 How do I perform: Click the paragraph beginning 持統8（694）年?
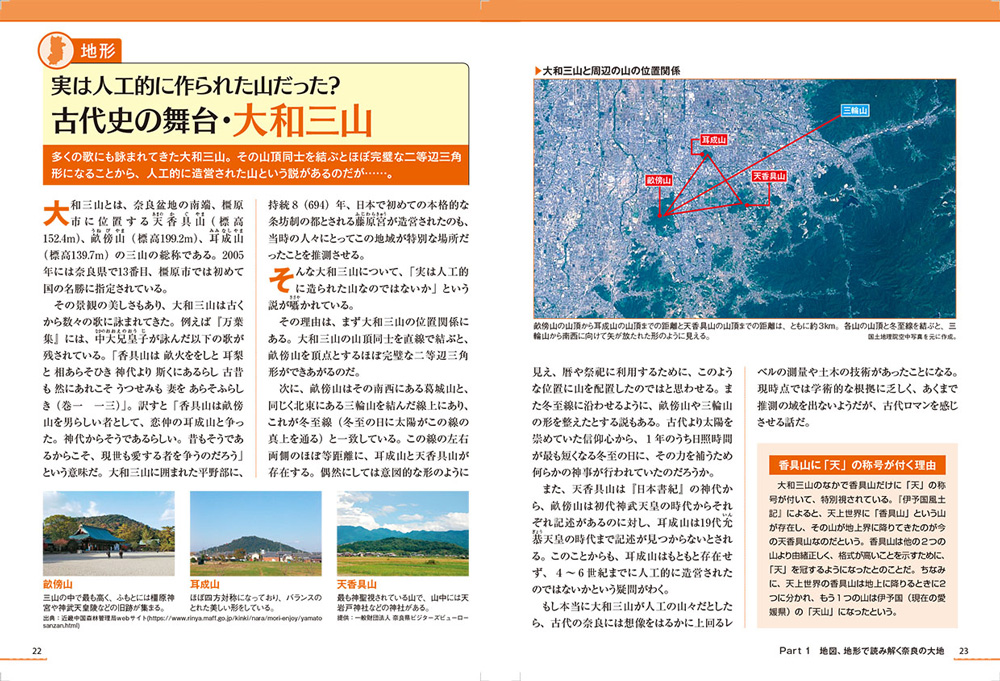368,230
